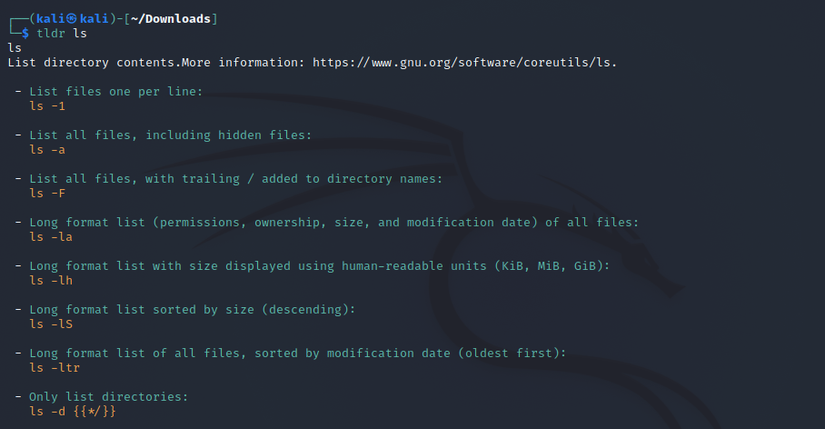Click the green dollar prompt sign
The width and height of the screenshot is (825, 429).
click(x=25, y=34)
